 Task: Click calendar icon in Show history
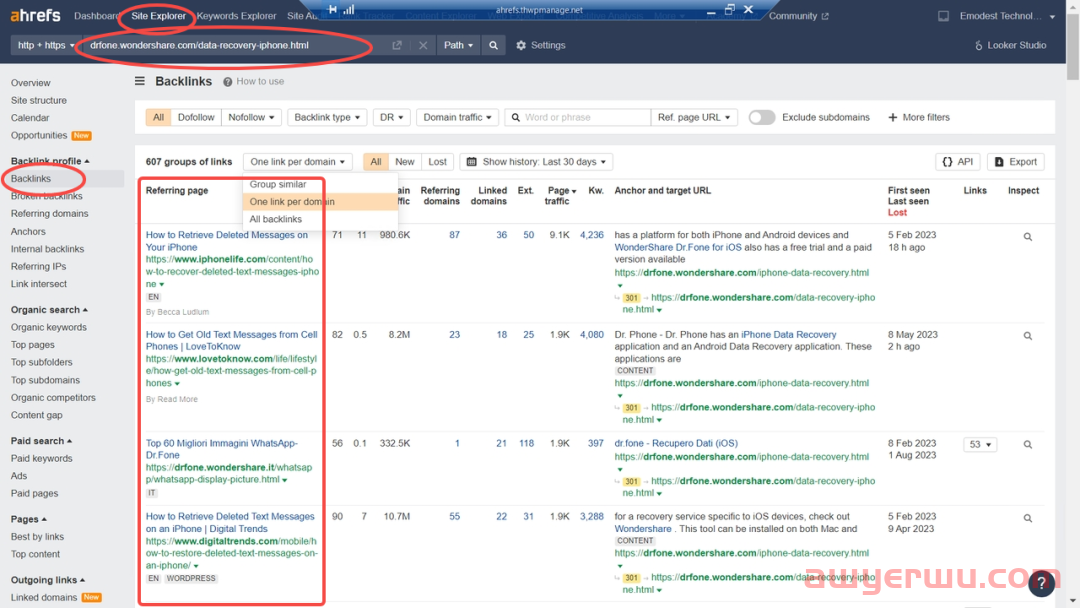(472, 162)
